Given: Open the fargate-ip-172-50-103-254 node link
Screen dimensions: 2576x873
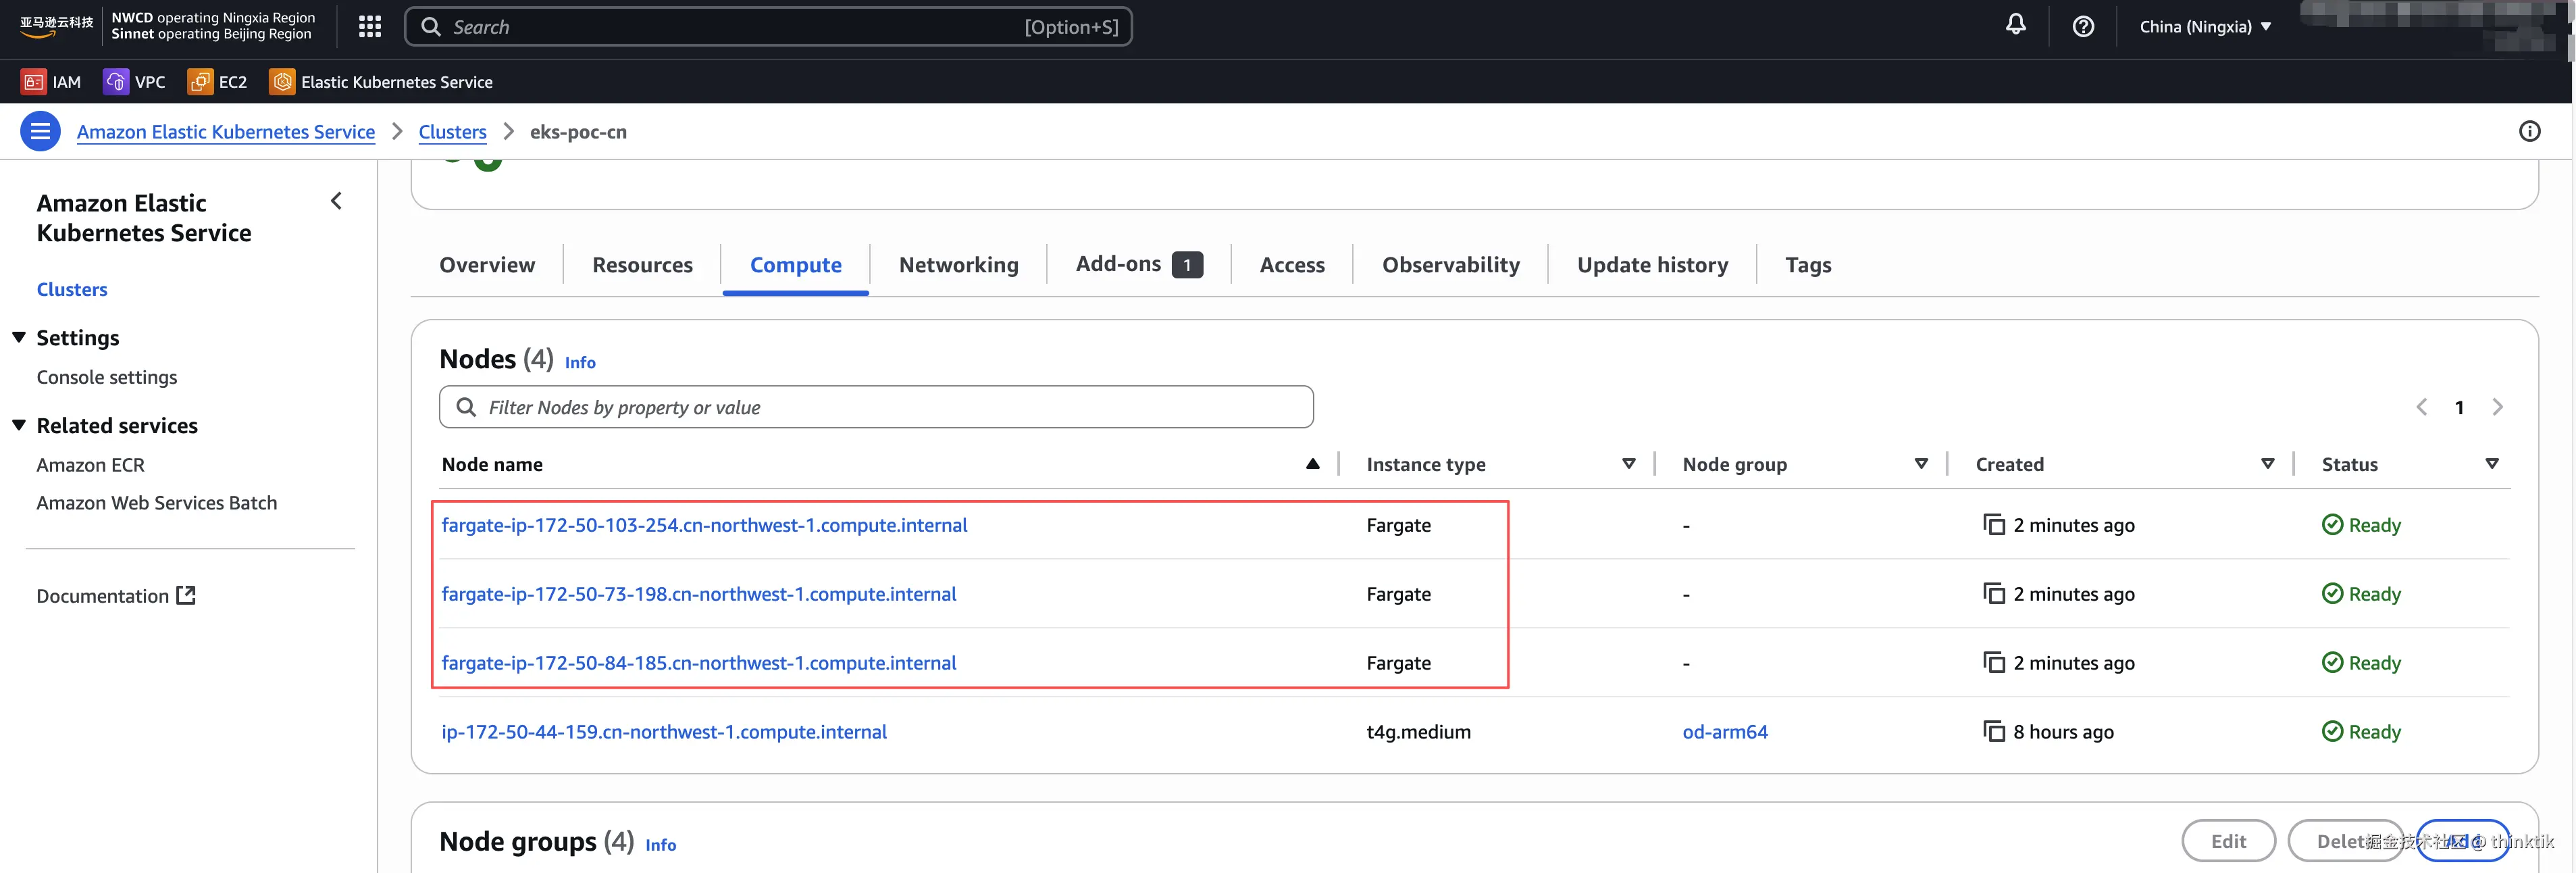Looking at the screenshot, I should click(704, 526).
